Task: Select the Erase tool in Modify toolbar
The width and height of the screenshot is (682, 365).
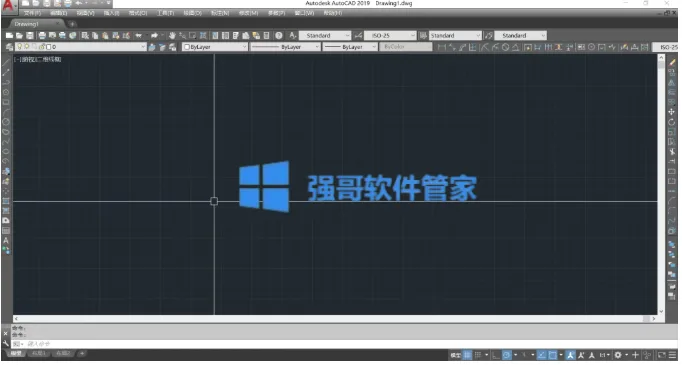Action: (x=672, y=63)
